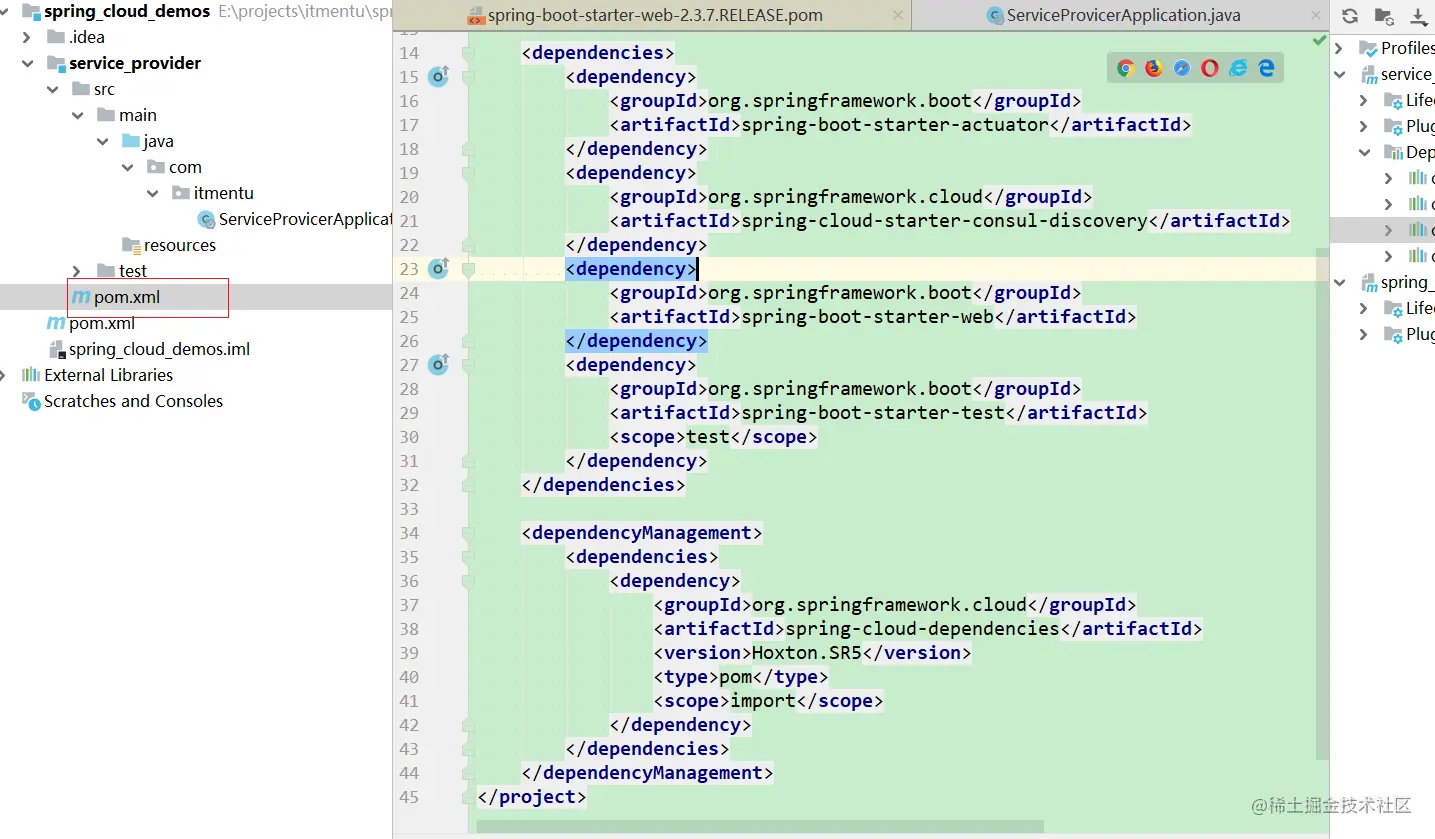Expand Profiles node in Maven panel
The width and height of the screenshot is (1435, 839).
point(1340,48)
